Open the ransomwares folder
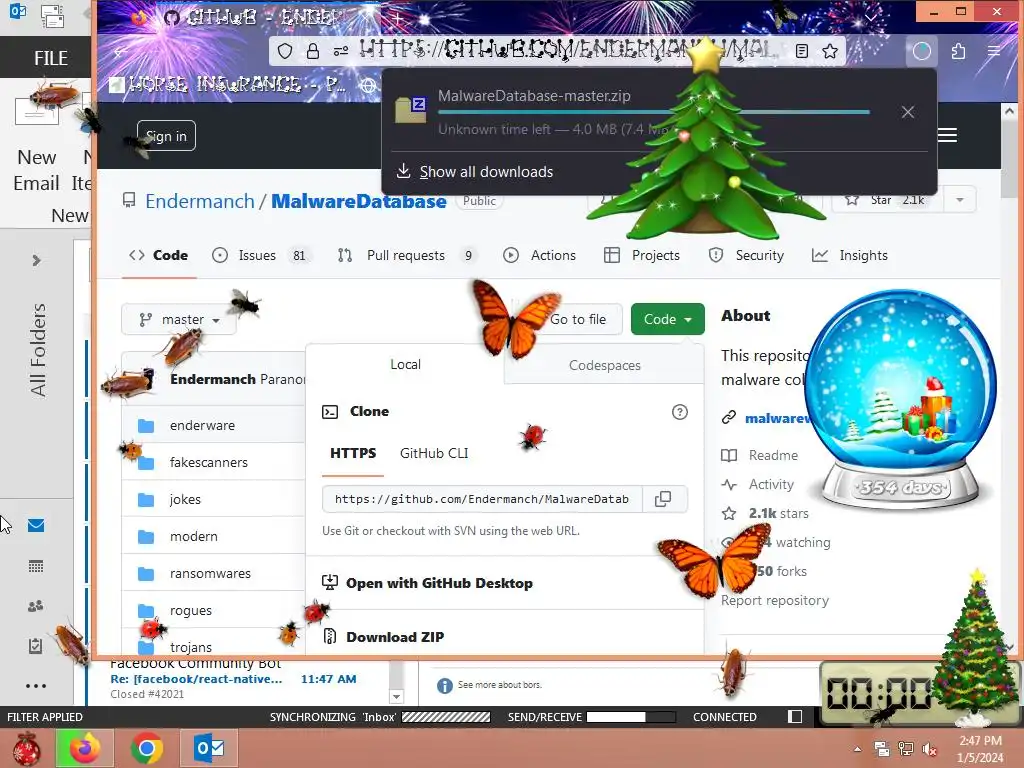 point(210,573)
